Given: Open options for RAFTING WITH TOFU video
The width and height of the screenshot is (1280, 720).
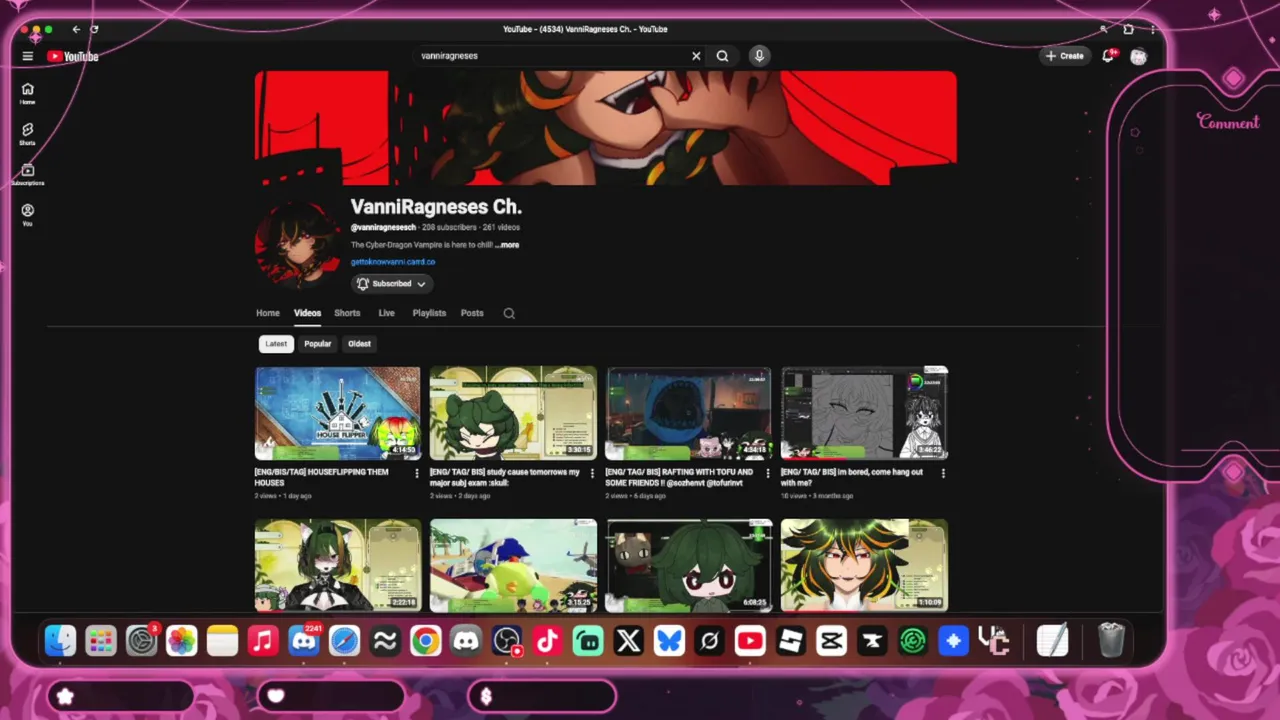Looking at the screenshot, I should tap(768, 473).
